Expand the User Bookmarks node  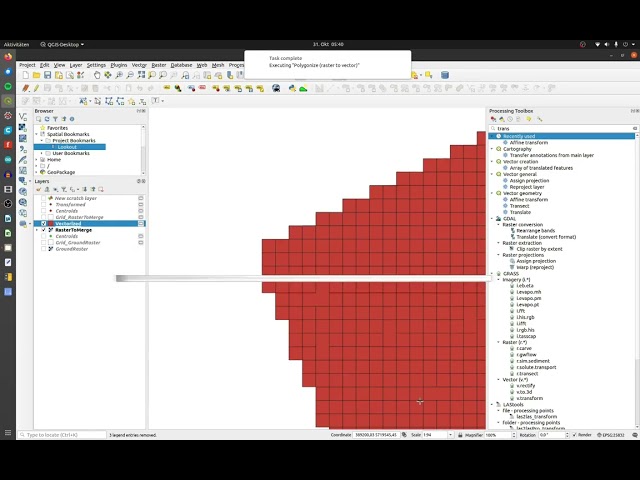point(42,153)
